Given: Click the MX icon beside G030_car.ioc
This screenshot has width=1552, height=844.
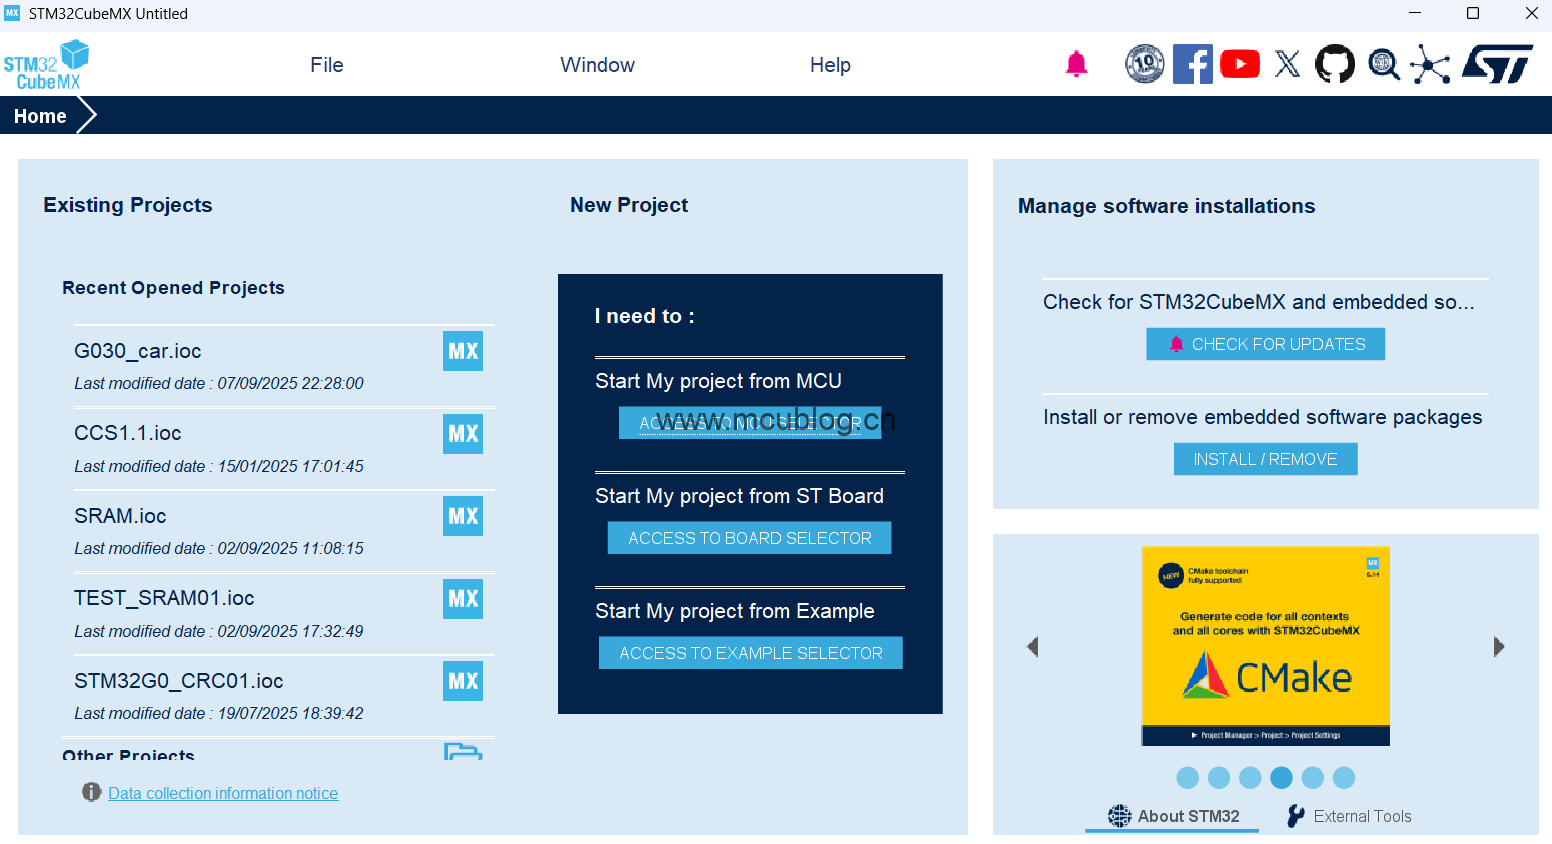Looking at the screenshot, I should click(463, 351).
